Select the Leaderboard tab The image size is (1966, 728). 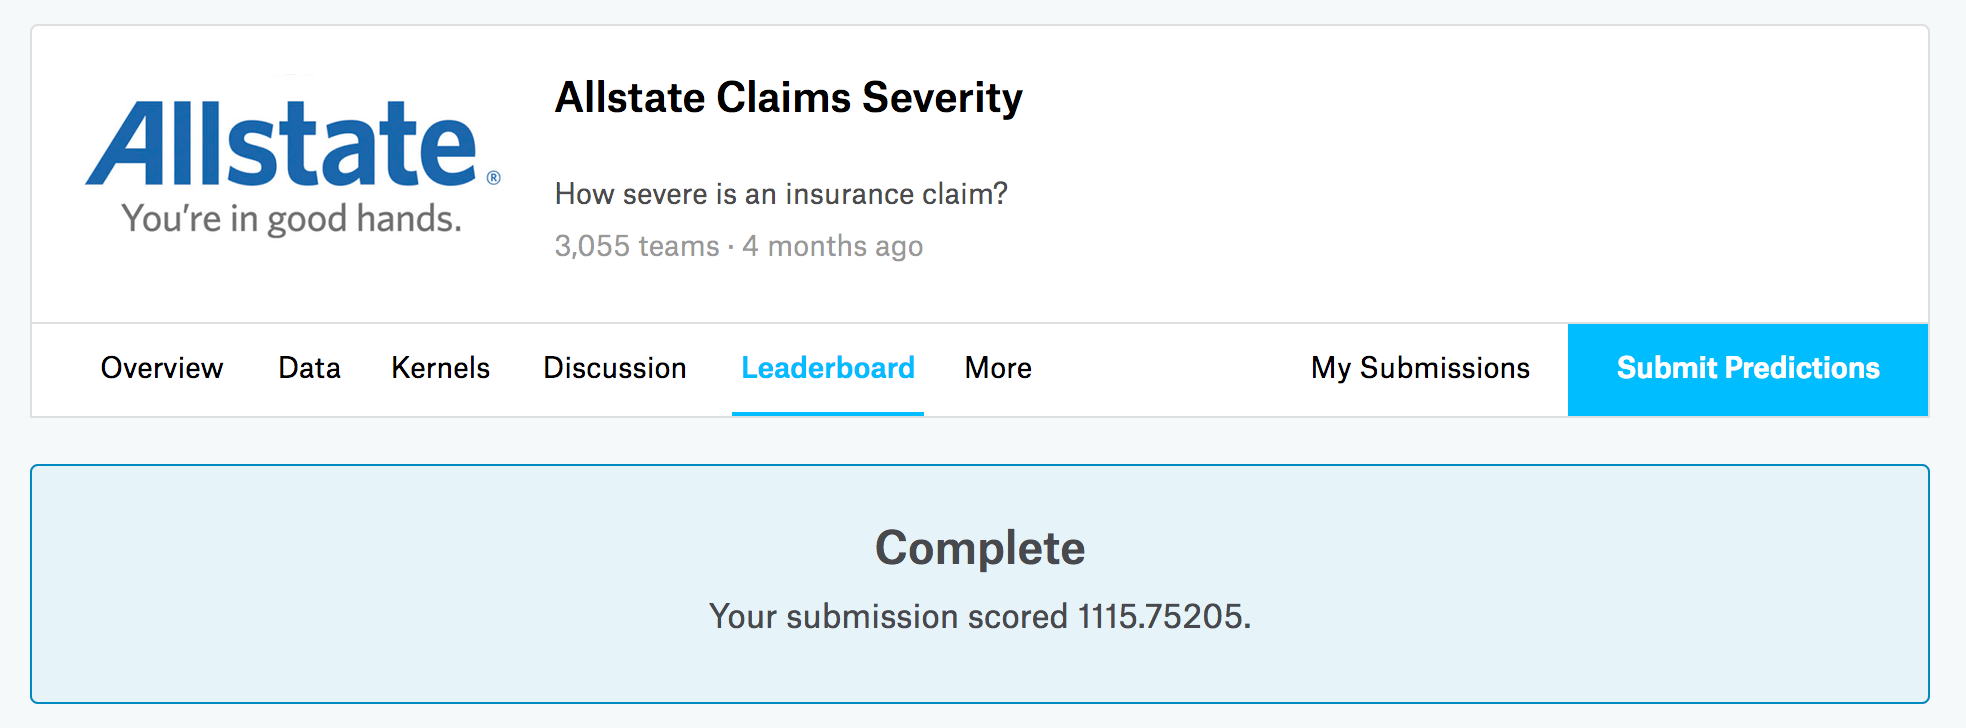[x=828, y=368]
